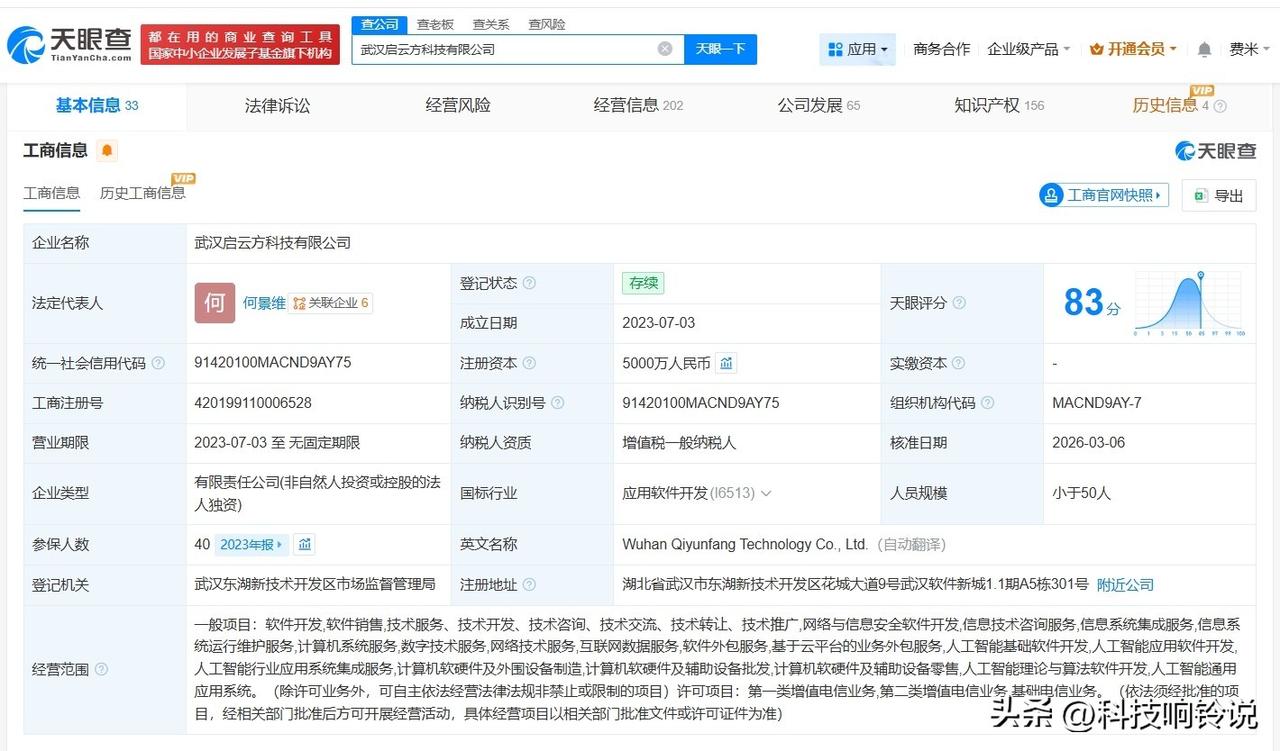Open the 商务合作 link

tap(942, 49)
